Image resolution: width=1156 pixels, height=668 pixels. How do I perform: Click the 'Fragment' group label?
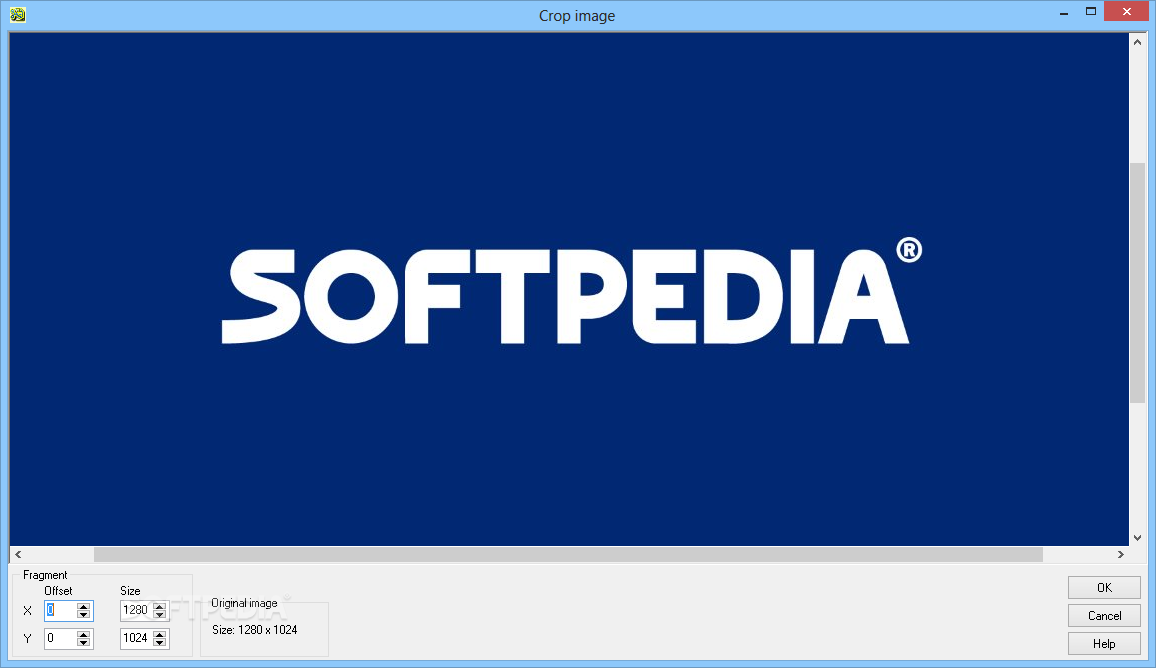(x=45, y=575)
